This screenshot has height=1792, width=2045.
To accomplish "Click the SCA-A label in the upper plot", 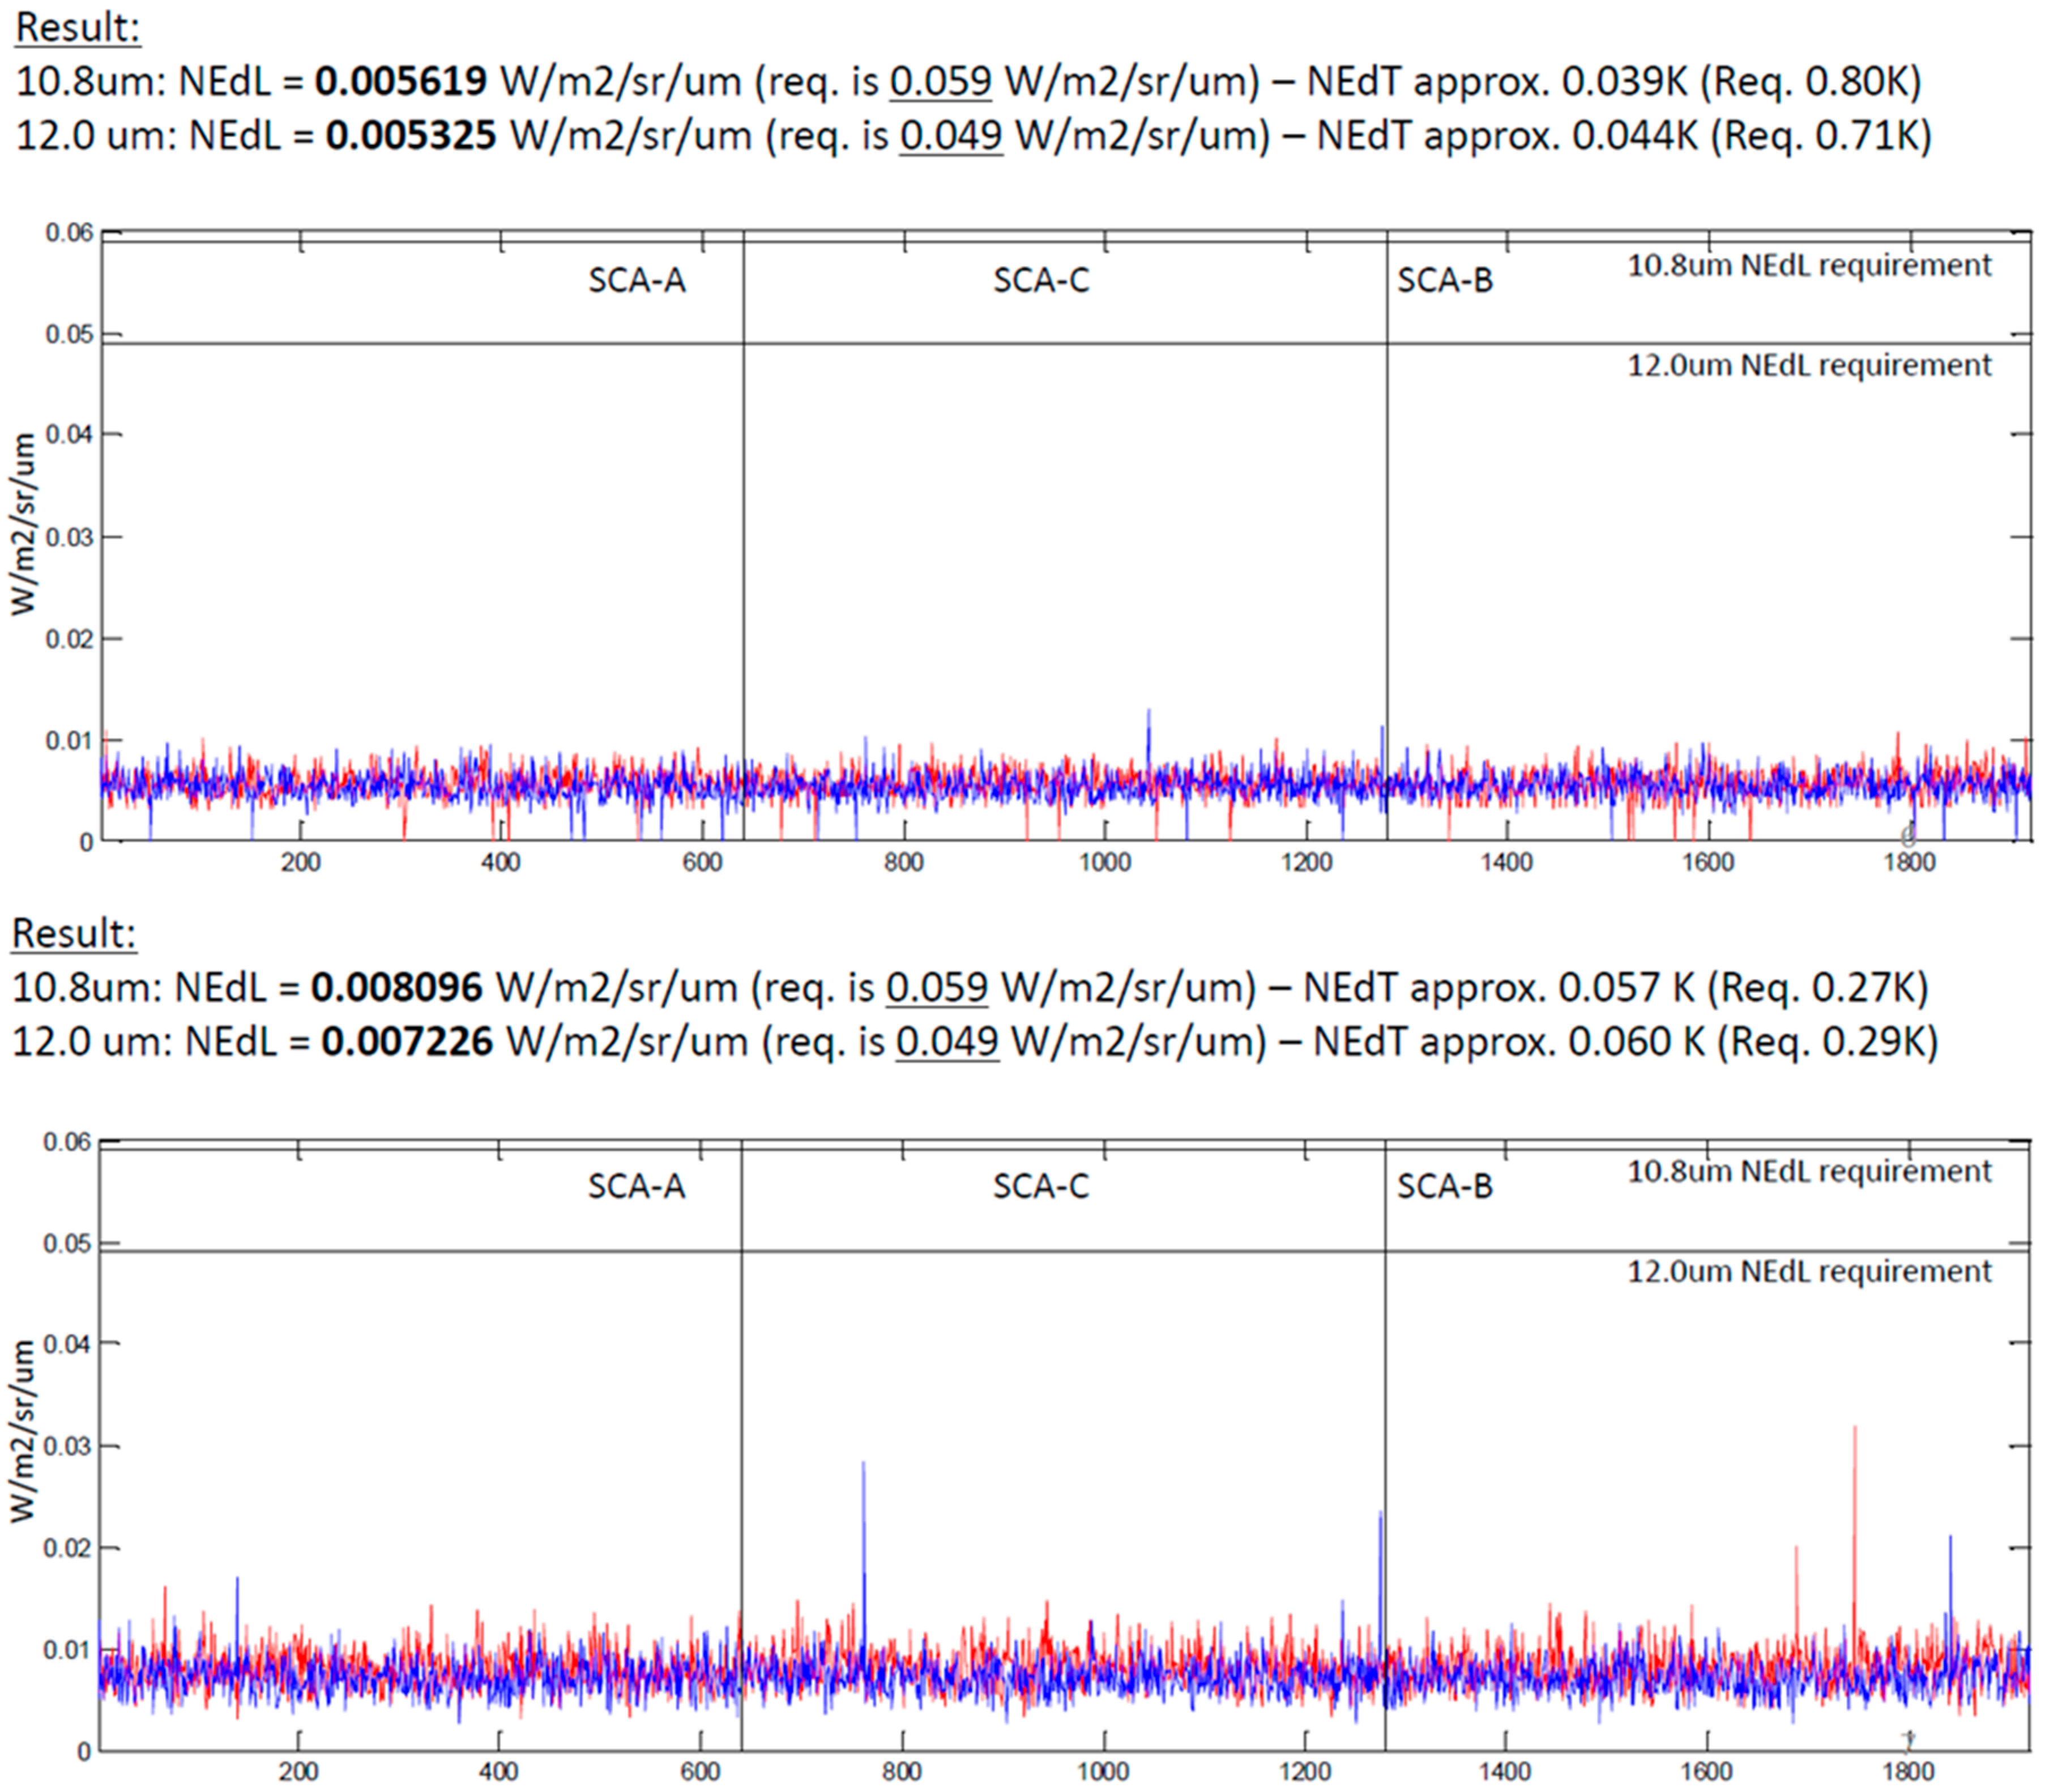I will pos(637,281).
